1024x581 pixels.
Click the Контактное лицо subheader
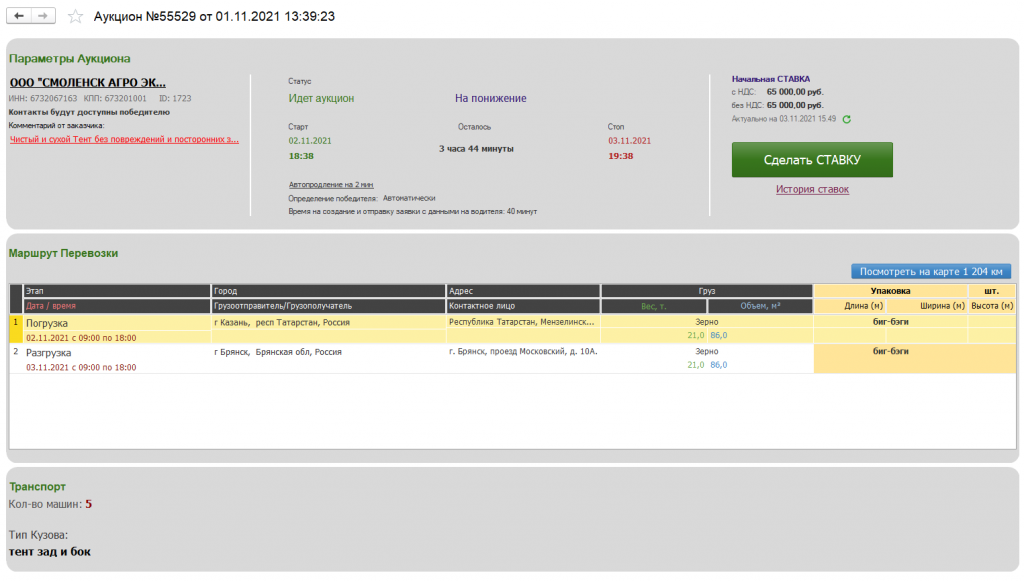click(522, 306)
